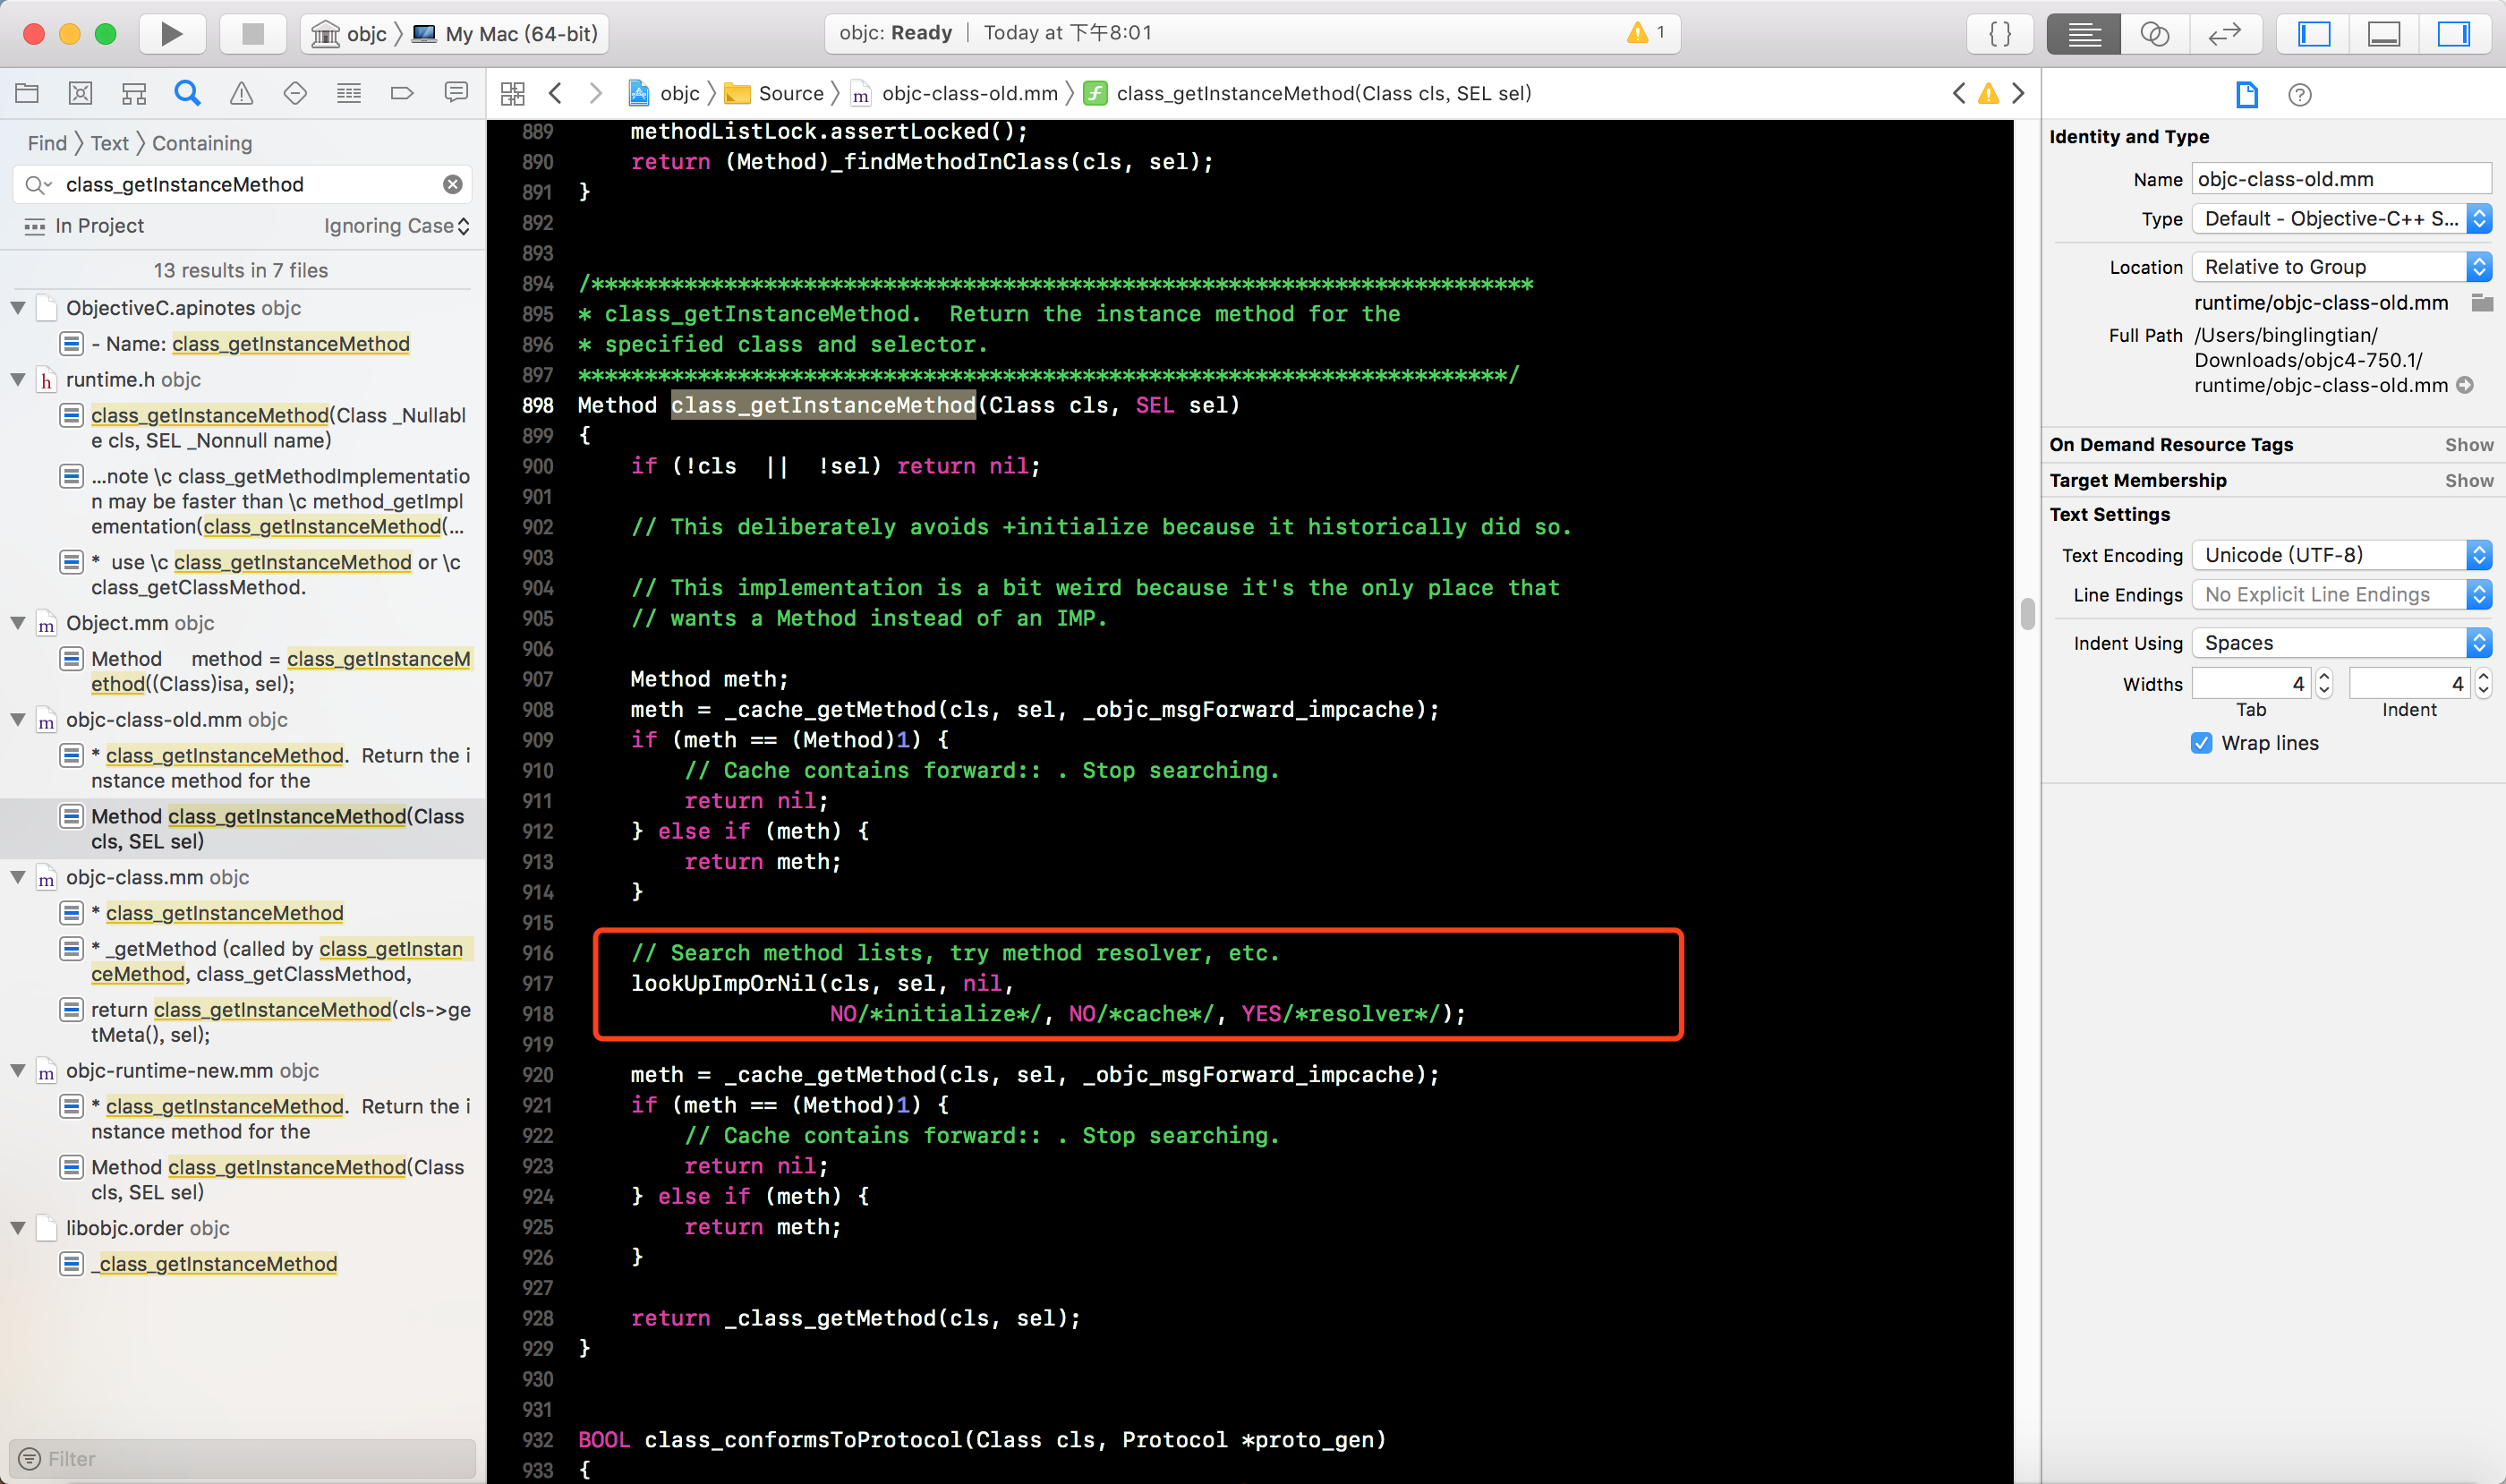This screenshot has width=2506, height=1484.
Task: Show the Version editor
Action: [2224, 33]
